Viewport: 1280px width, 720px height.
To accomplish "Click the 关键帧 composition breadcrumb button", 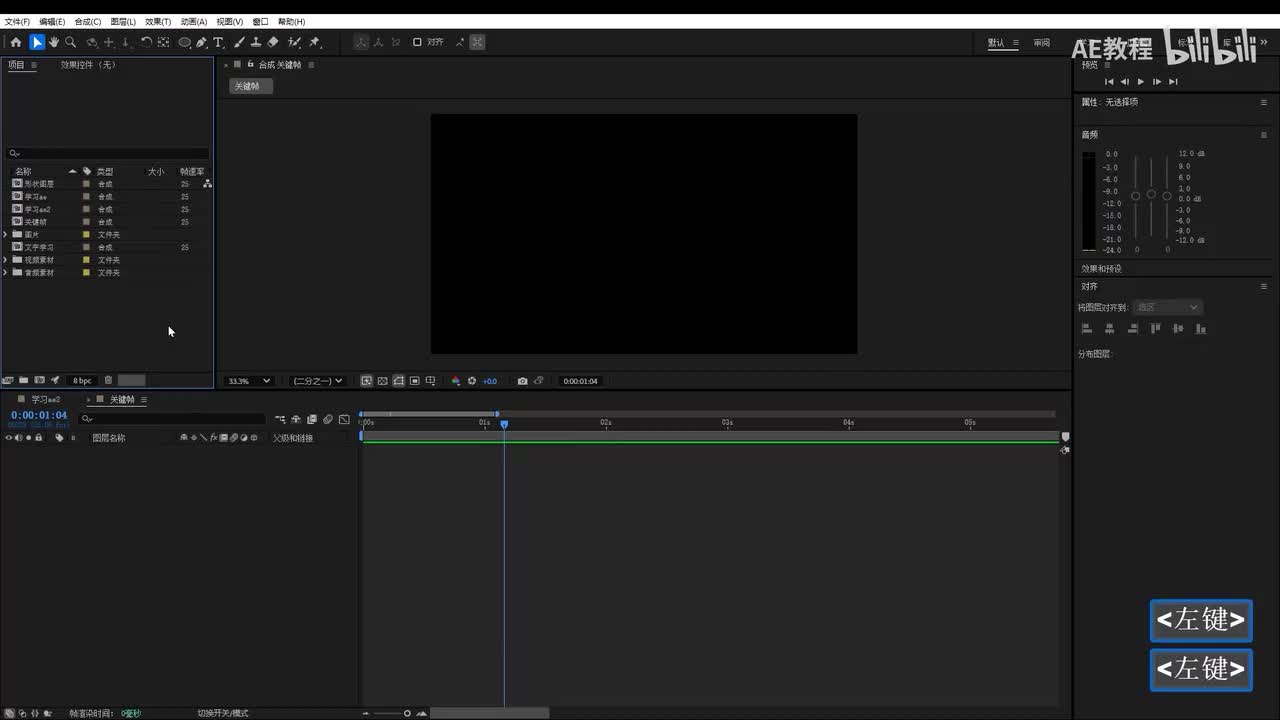I will [x=251, y=86].
